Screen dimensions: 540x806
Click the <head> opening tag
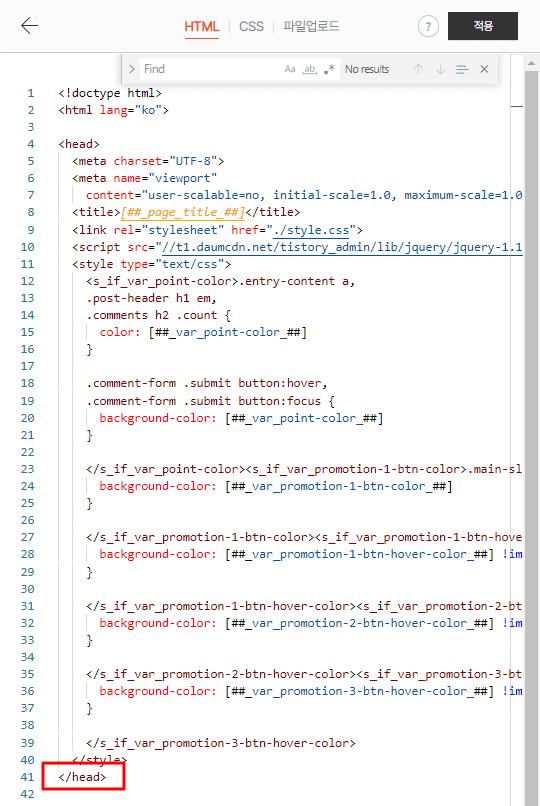coord(79,144)
